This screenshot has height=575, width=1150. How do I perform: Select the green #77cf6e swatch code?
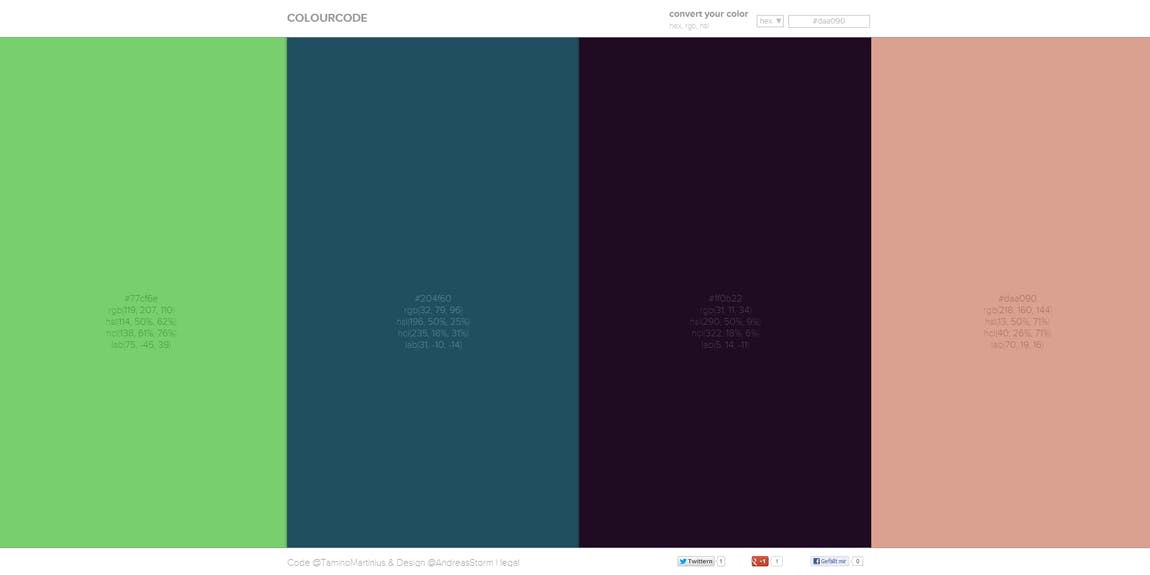point(141,299)
